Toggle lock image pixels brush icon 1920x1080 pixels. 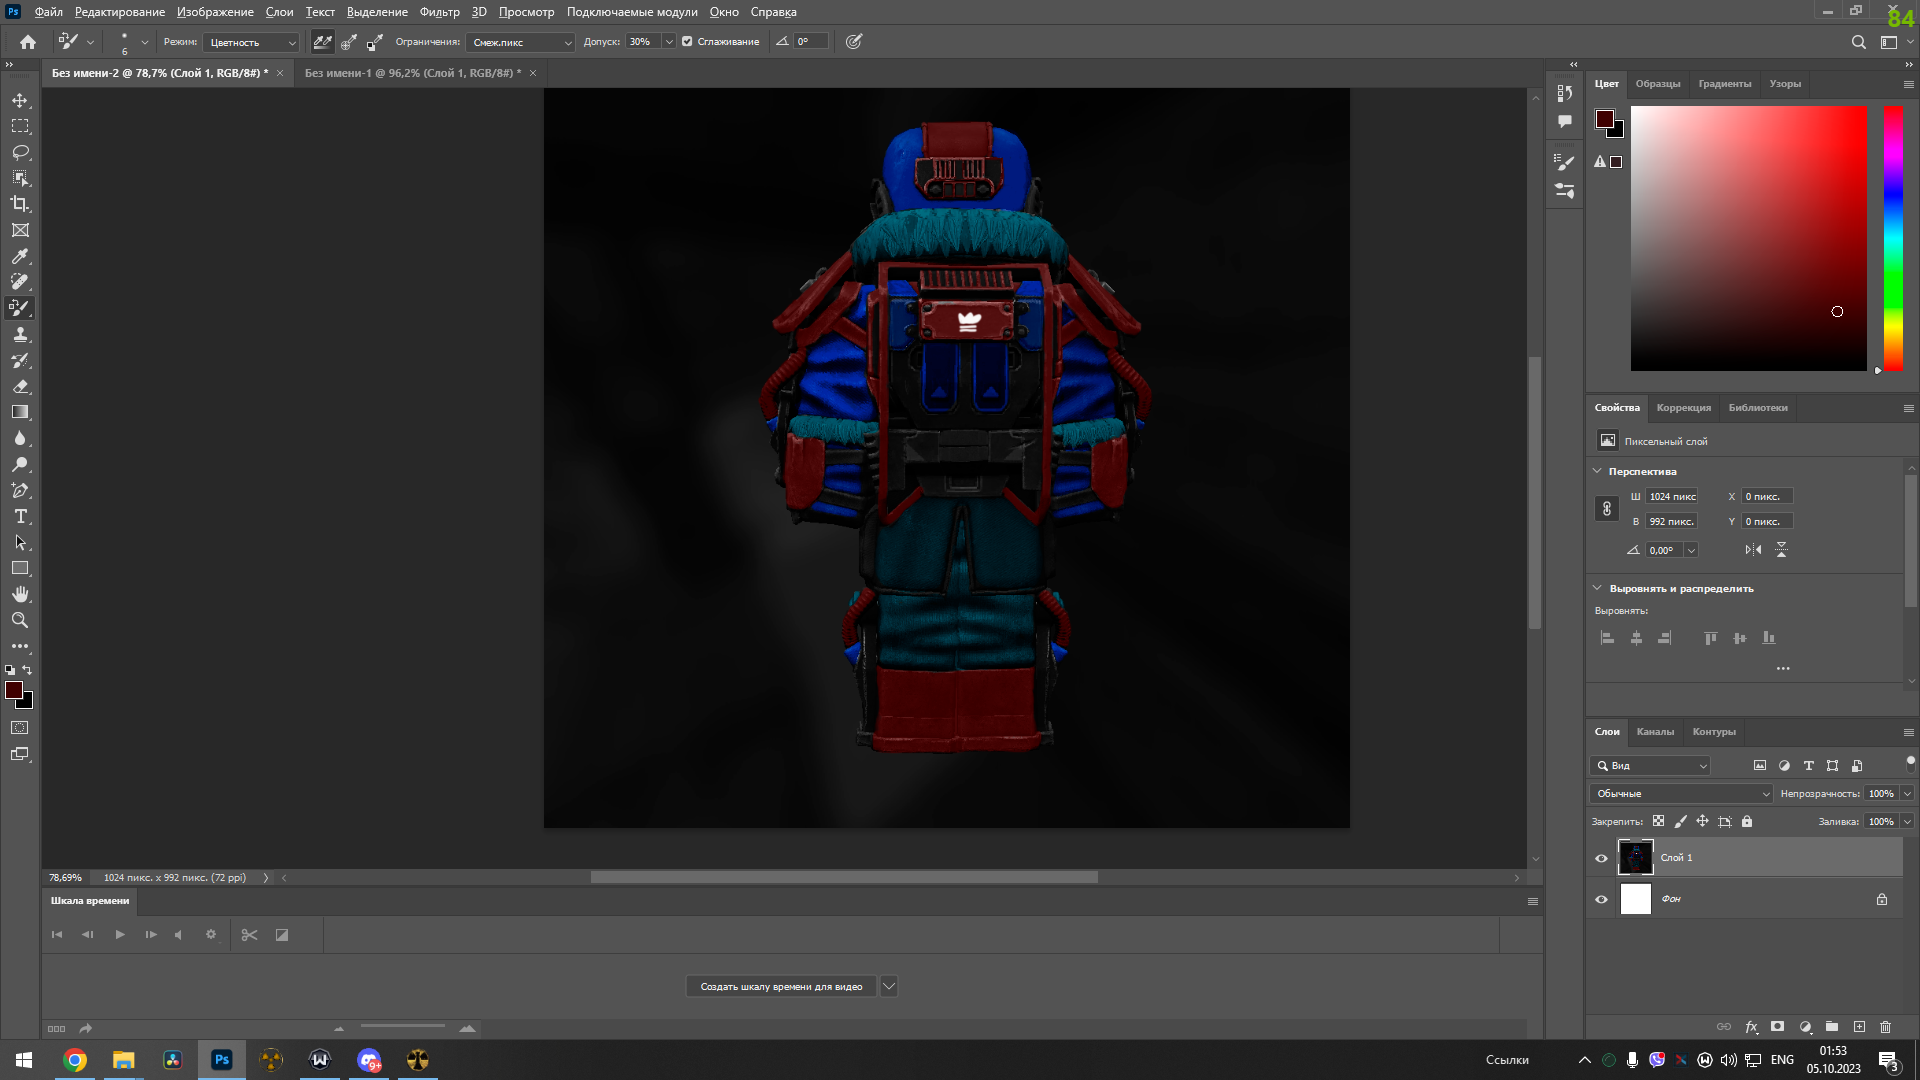1680,821
